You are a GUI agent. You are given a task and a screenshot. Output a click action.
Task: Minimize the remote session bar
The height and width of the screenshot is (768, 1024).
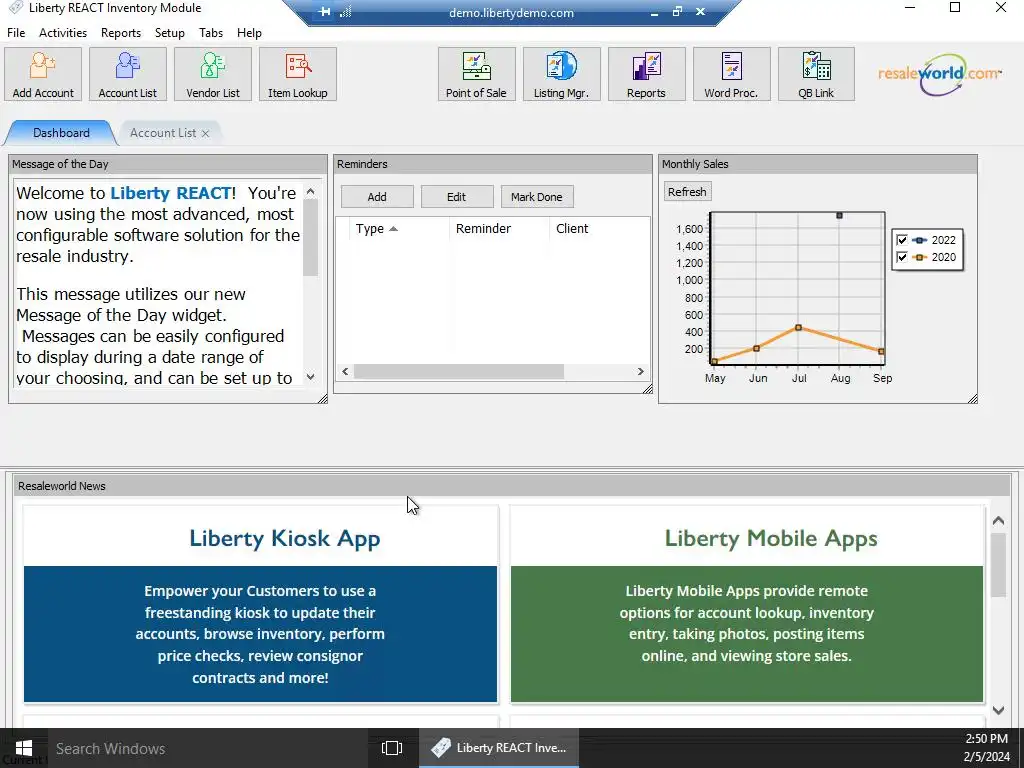pyautogui.click(x=654, y=12)
